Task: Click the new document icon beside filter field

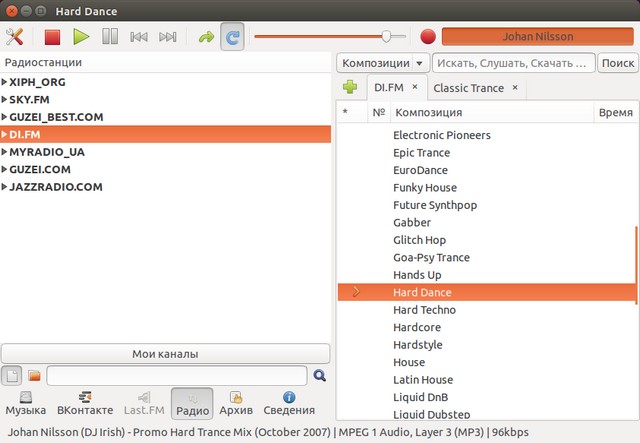Action: [12, 375]
